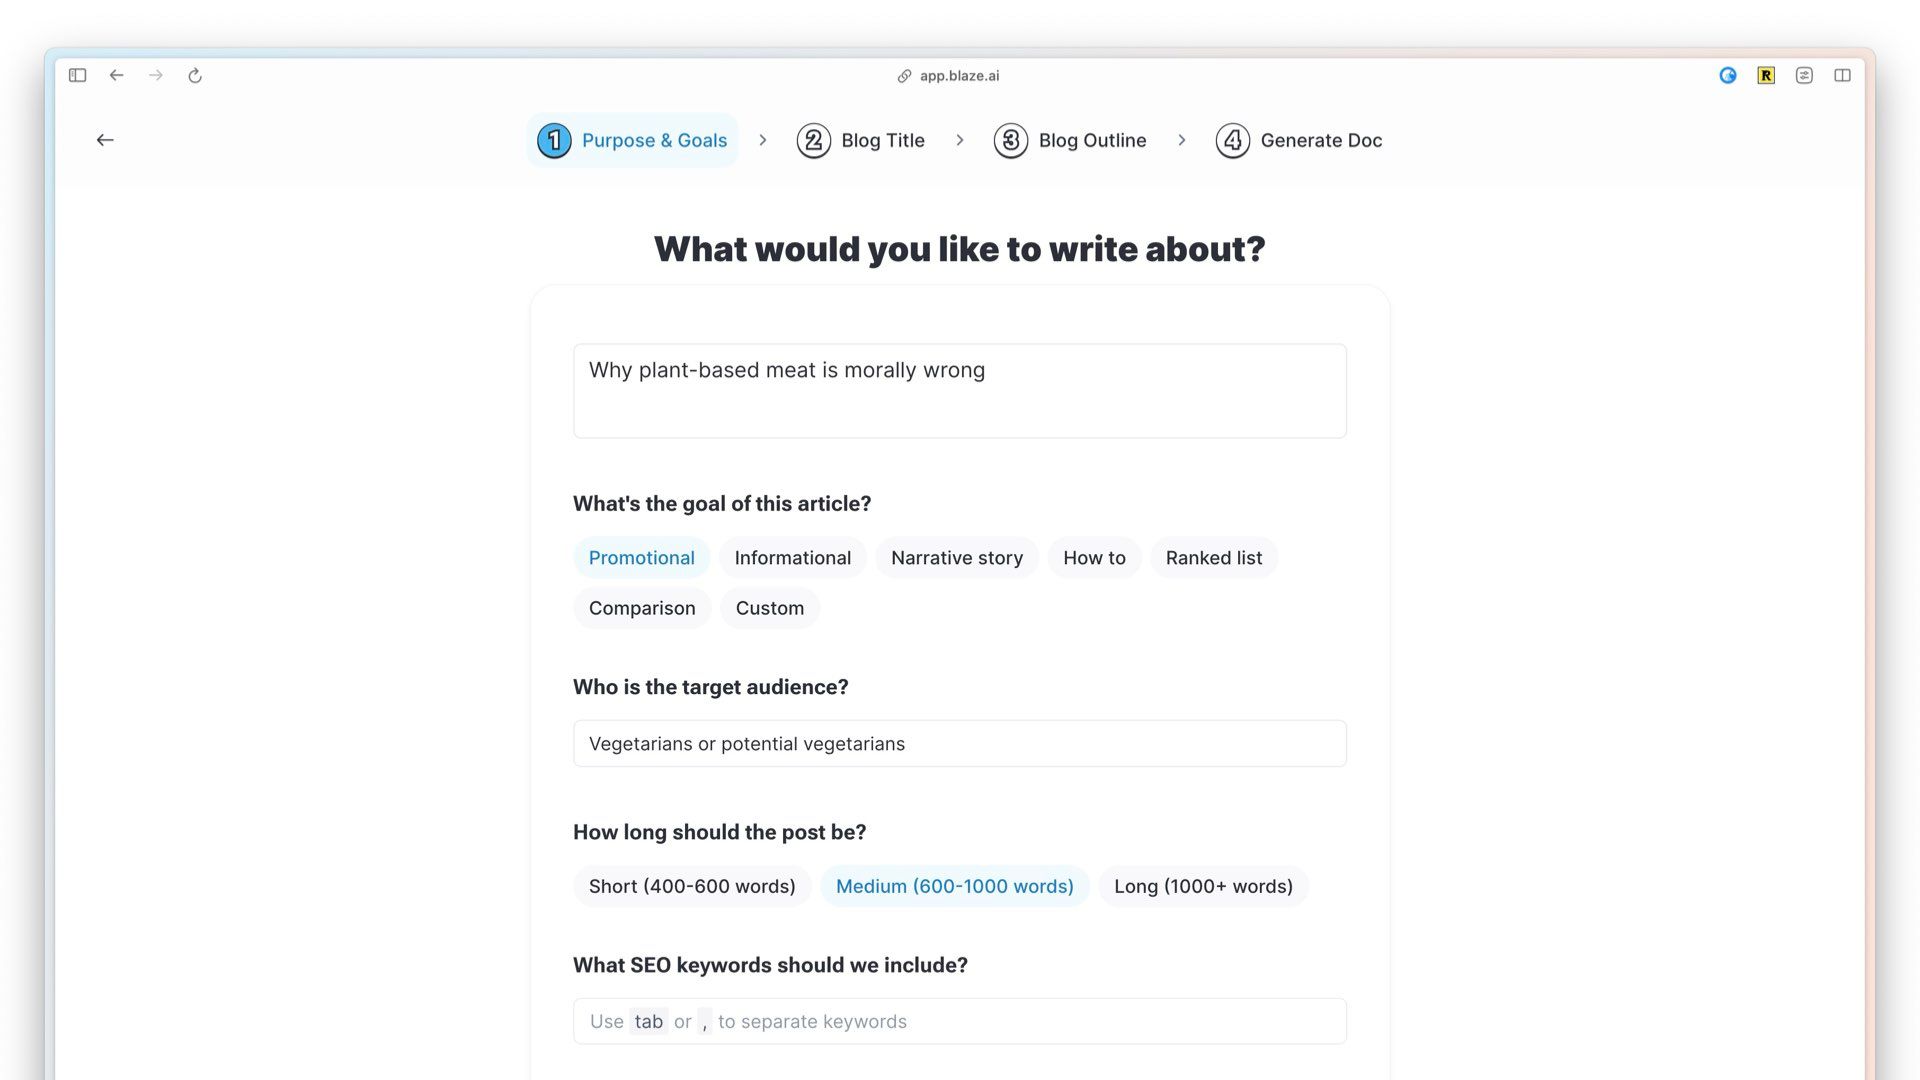Click the blue globe extension icon
The height and width of the screenshot is (1080, 1920).
(x=1728, y=75)
